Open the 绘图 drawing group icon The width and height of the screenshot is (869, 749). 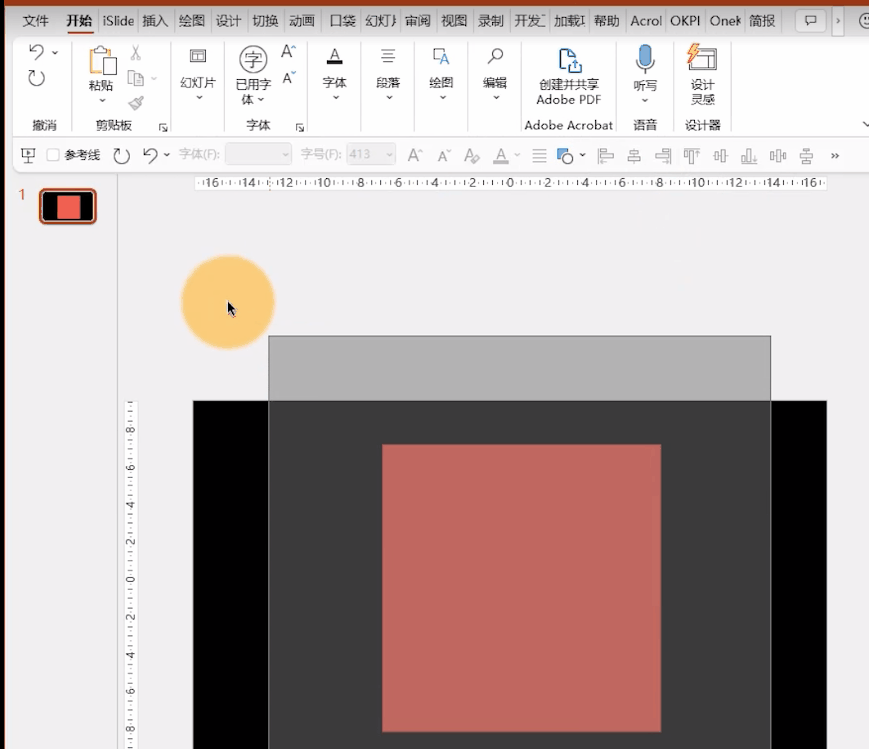coord(441,57)
